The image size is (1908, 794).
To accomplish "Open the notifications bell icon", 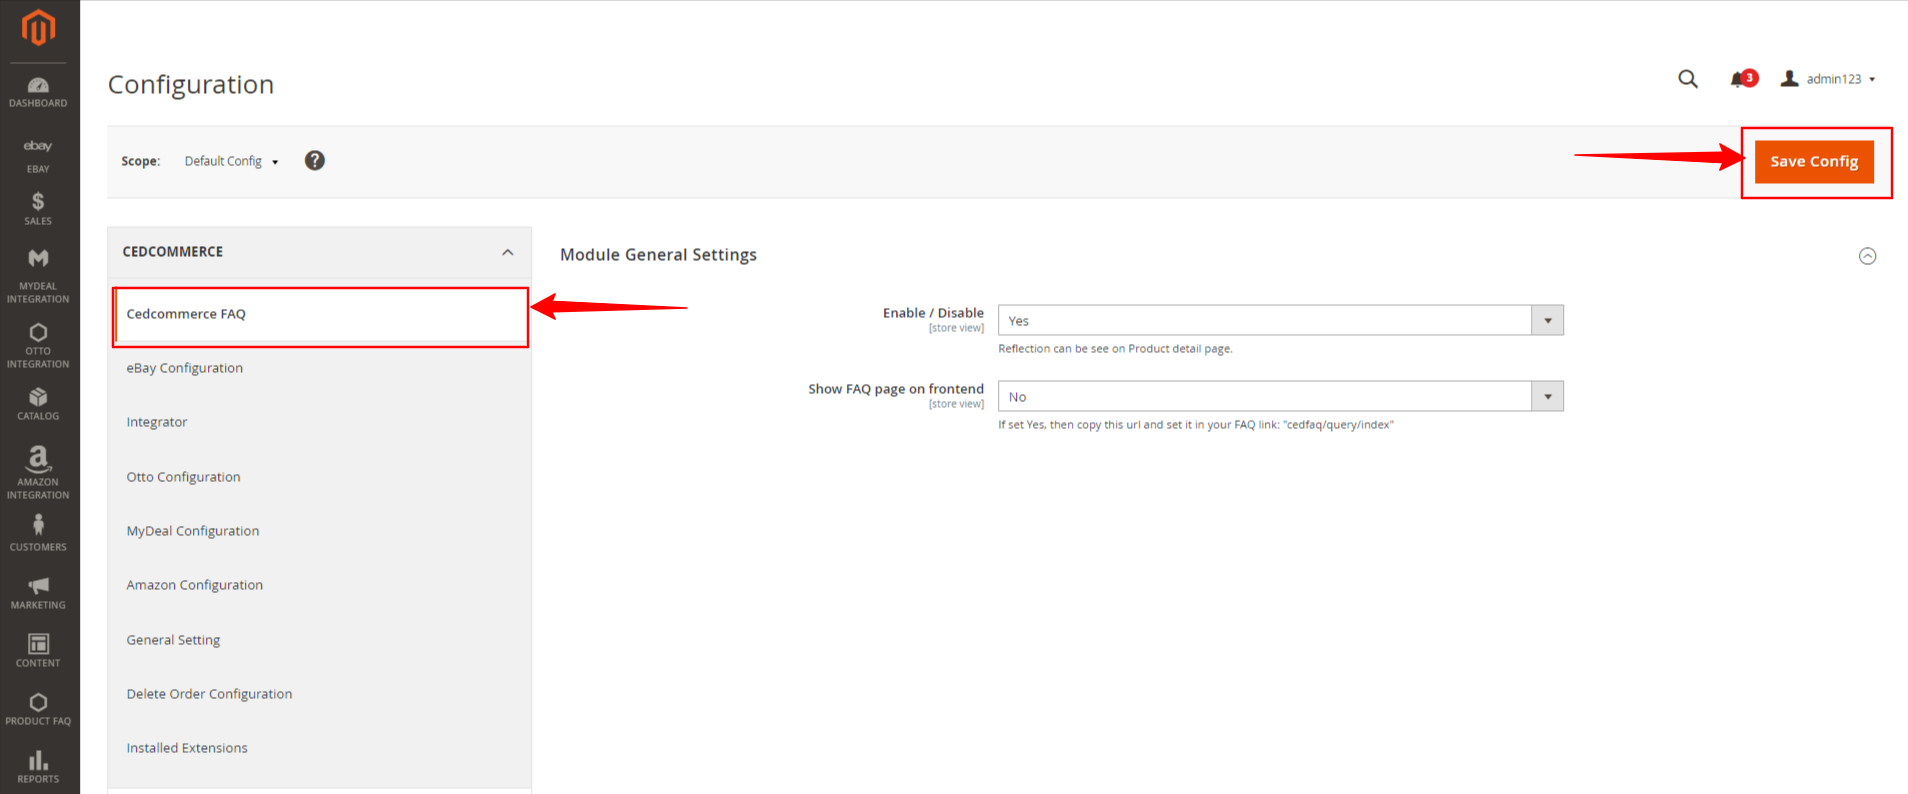I will pyautogui.click(x=1742, y=79).
